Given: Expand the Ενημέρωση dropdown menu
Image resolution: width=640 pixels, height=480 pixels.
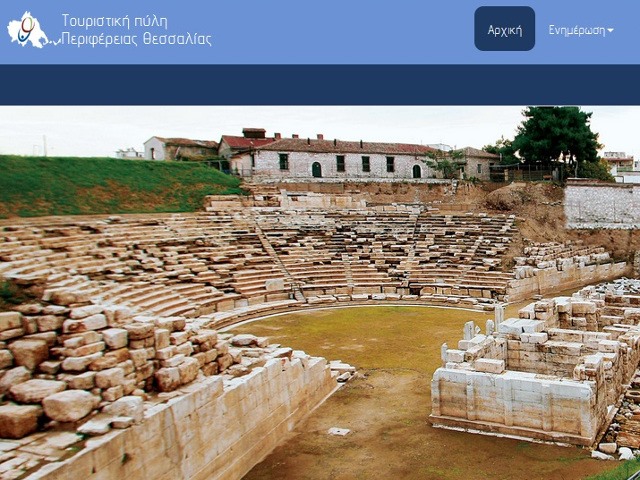Looking at the screenshot, I should 581,30.
